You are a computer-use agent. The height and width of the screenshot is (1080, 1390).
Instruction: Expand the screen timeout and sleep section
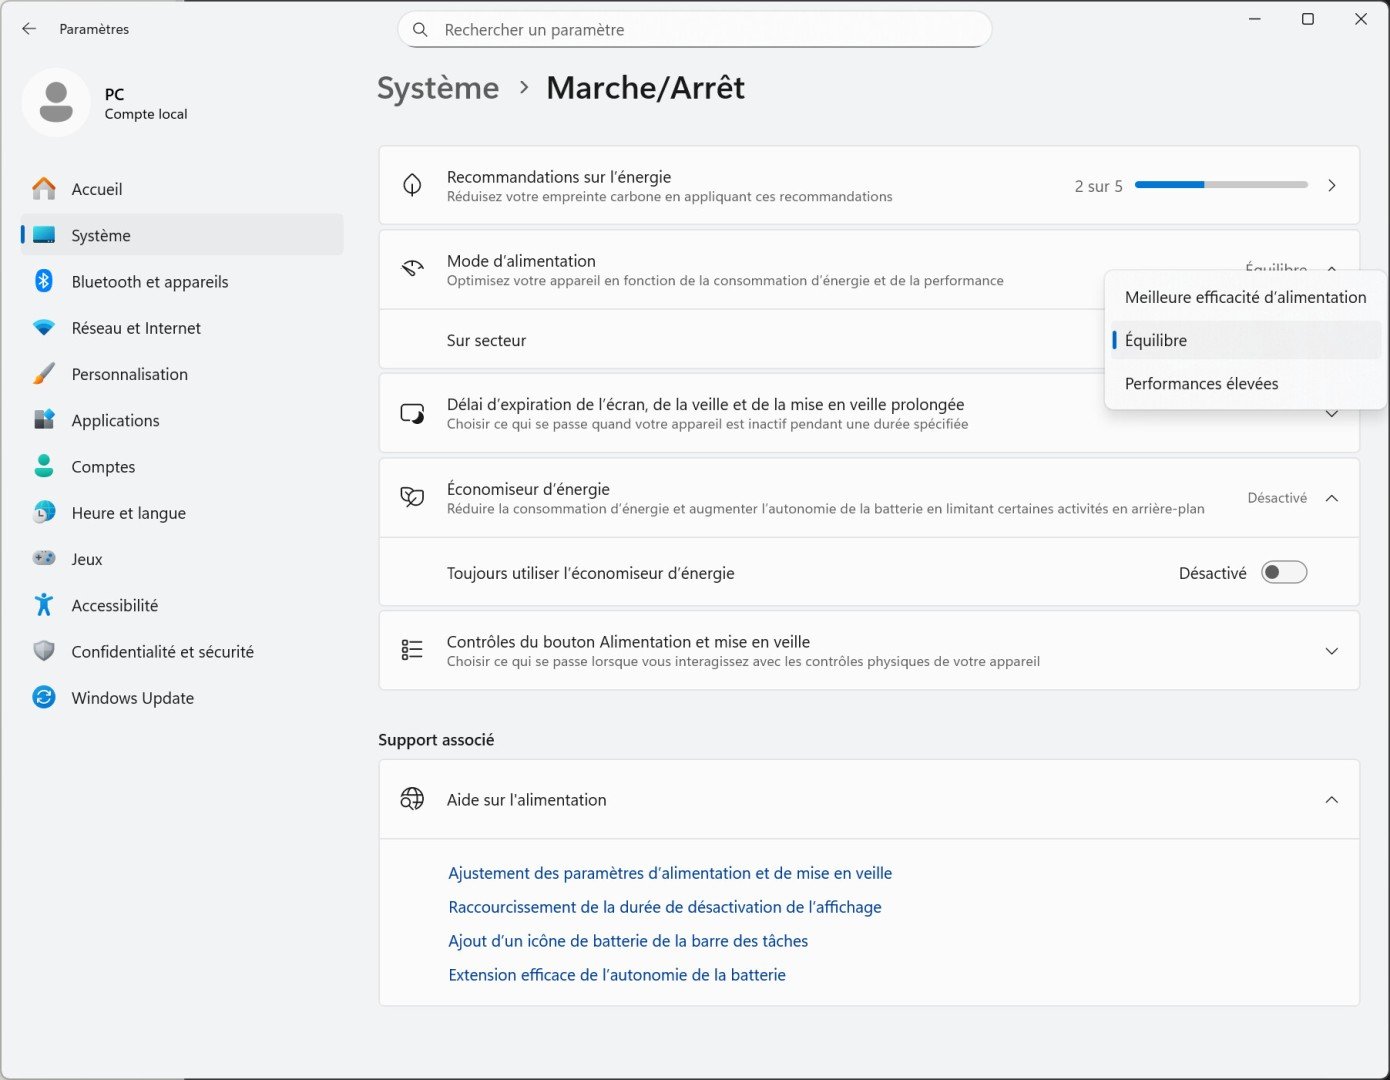pyautogui.click(x=1332, y=413)
